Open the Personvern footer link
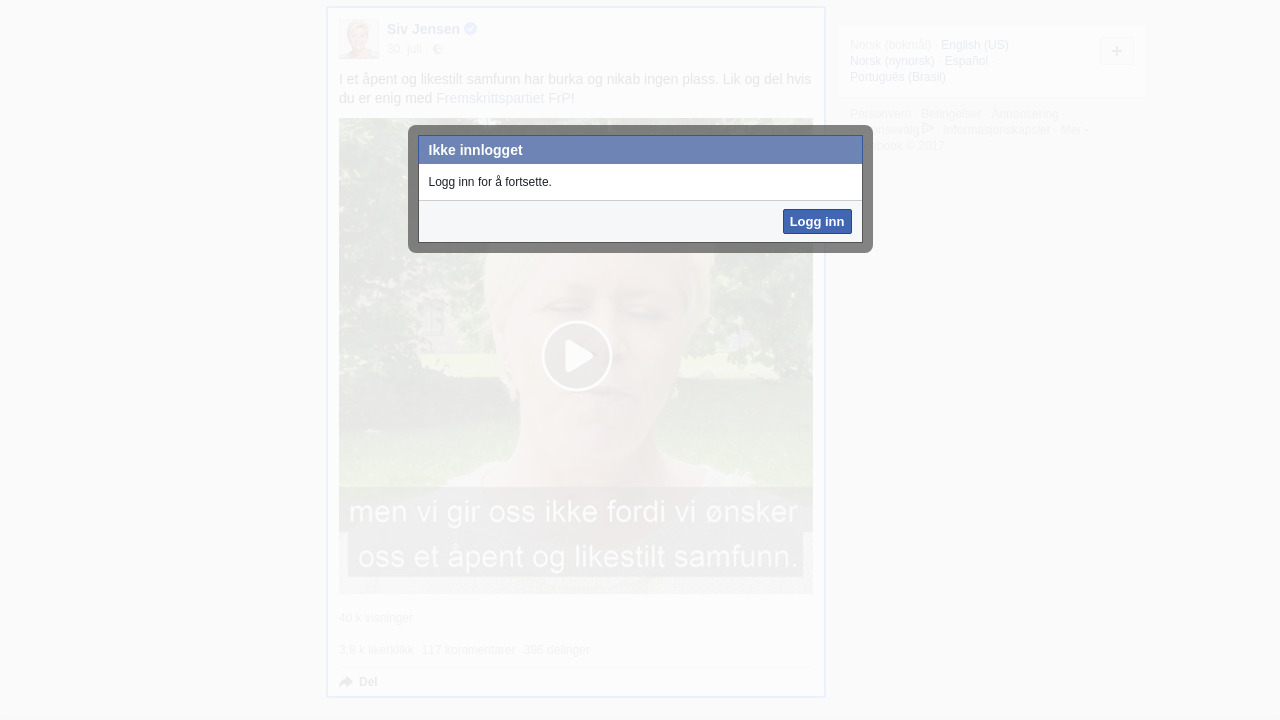Image resolution: width=1280 pixels, height=720 pixels. 880,114
